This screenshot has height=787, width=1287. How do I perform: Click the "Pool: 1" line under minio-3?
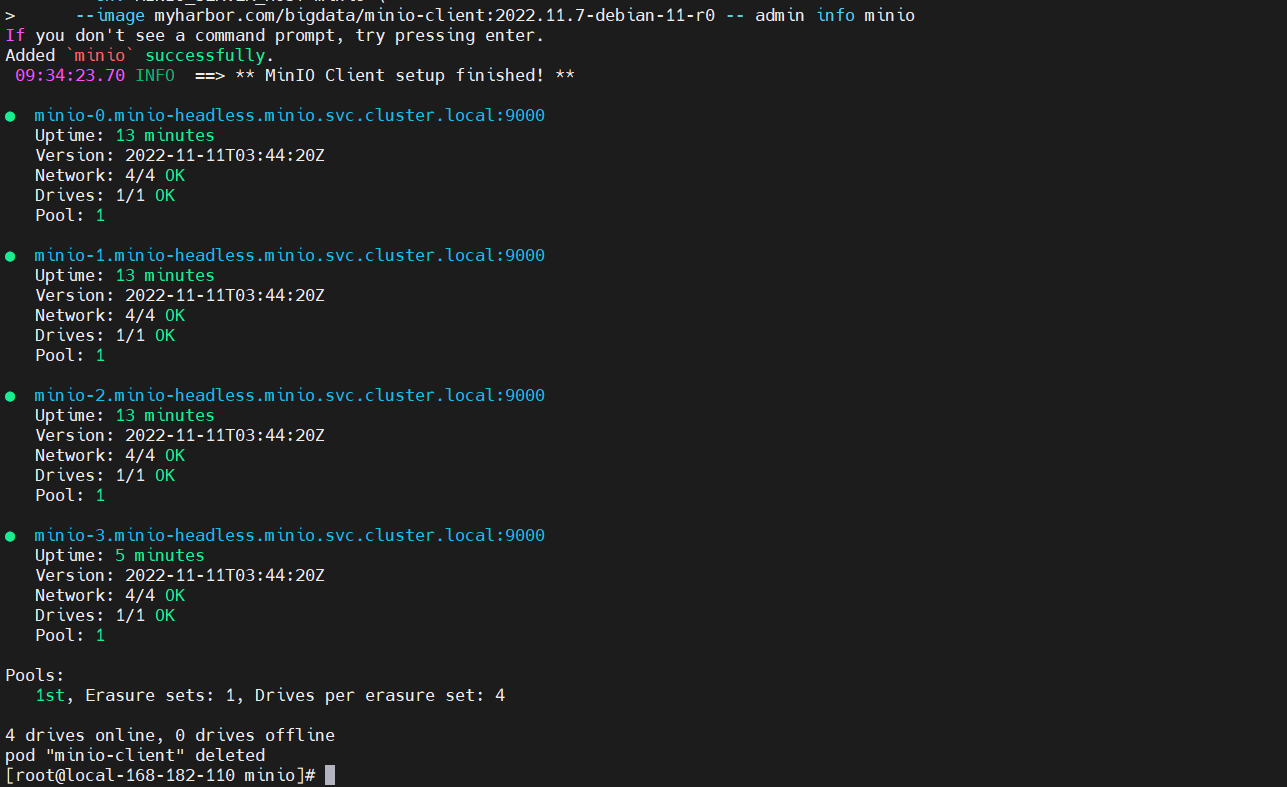(x=70, y=636)
